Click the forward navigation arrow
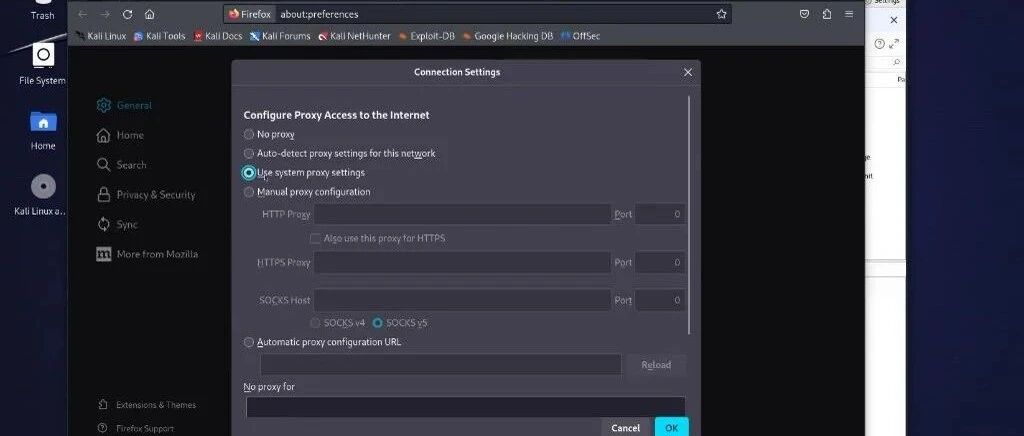The height and width of the screenshot is (436, 1024). pos(105,14)
